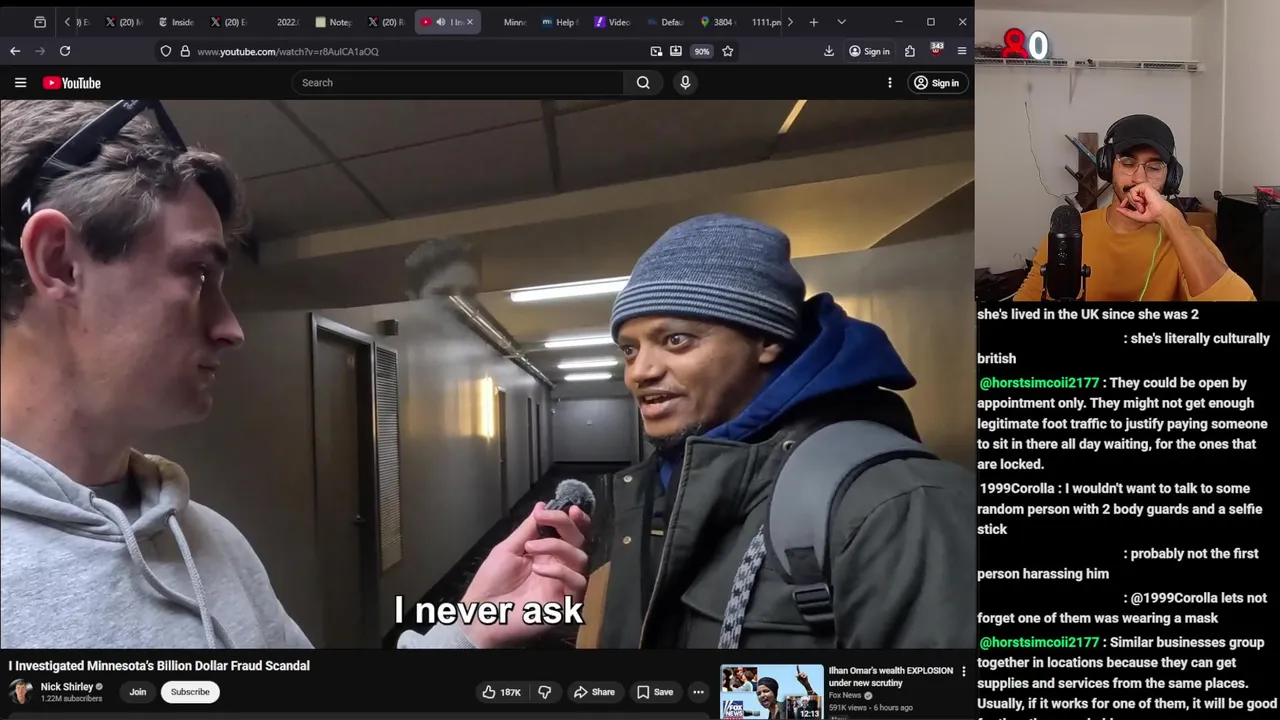Go forward with the browser forward arrow
1280x720 pixels.
(x=40, y=51)
